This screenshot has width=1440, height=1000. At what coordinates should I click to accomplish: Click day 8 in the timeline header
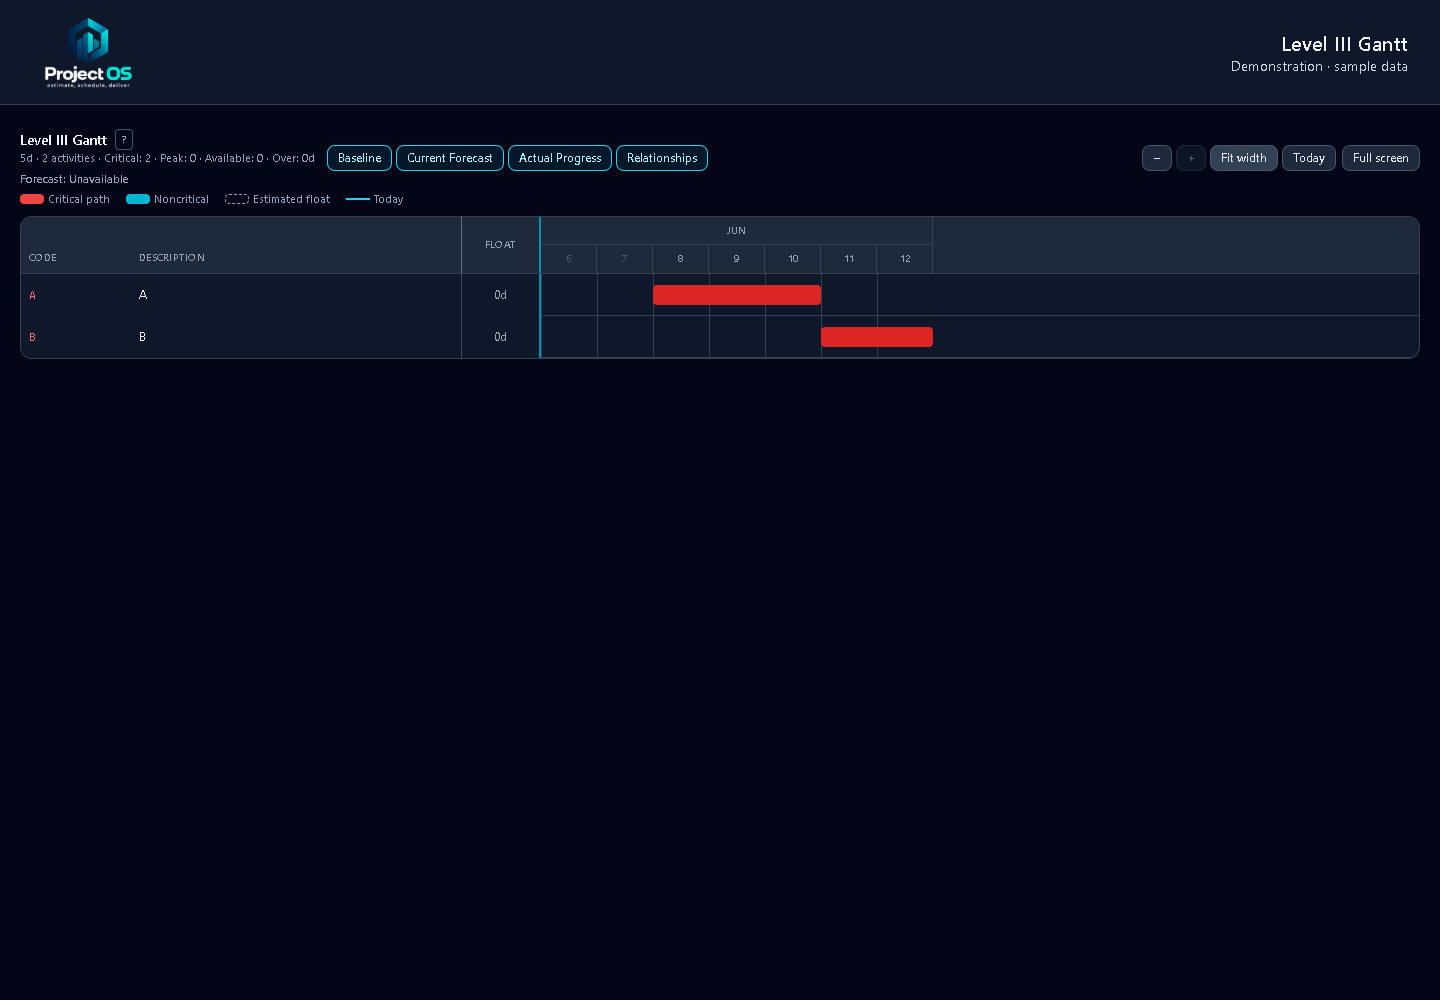pos(680,259)
